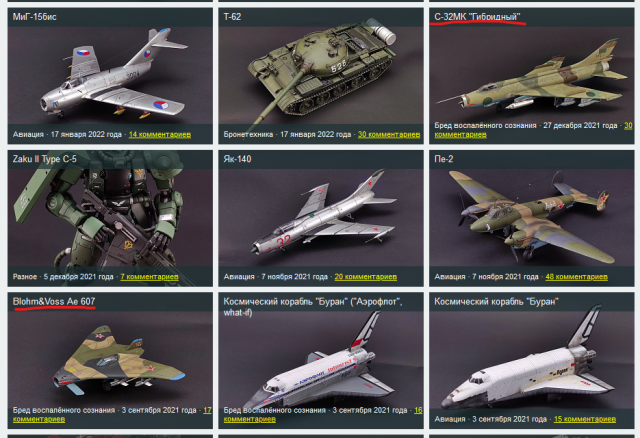Open the T-62 tank model image
Image resolution: width=640 pixels, height=438 pixels.
click(321, 75)
